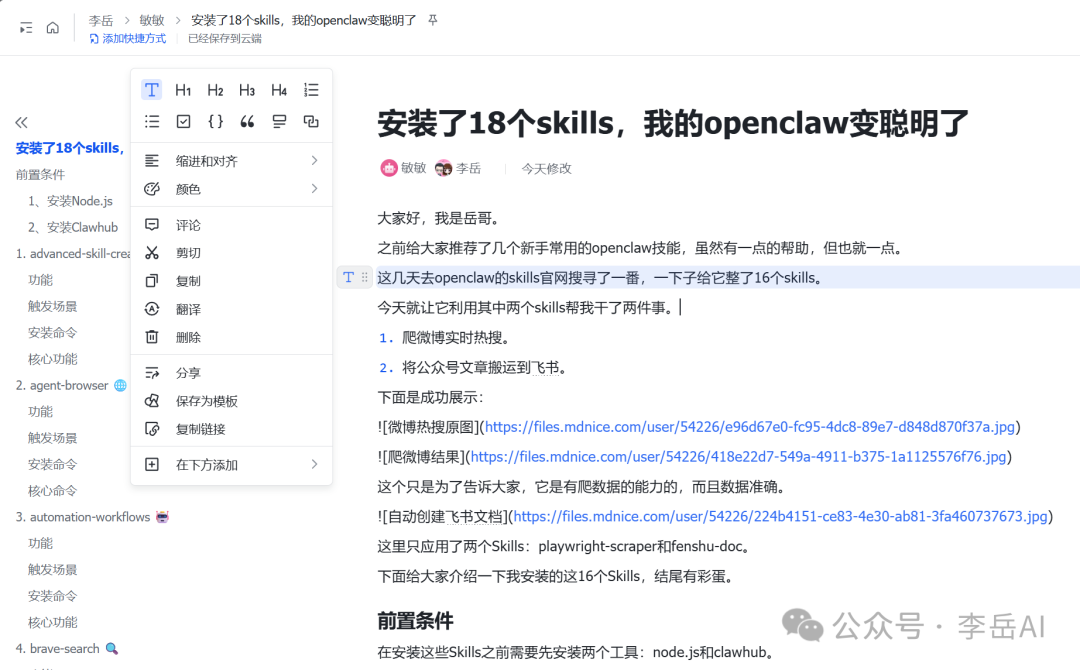Convert block to quote format
1080x670 pixels.
click(x=247, y=121)
